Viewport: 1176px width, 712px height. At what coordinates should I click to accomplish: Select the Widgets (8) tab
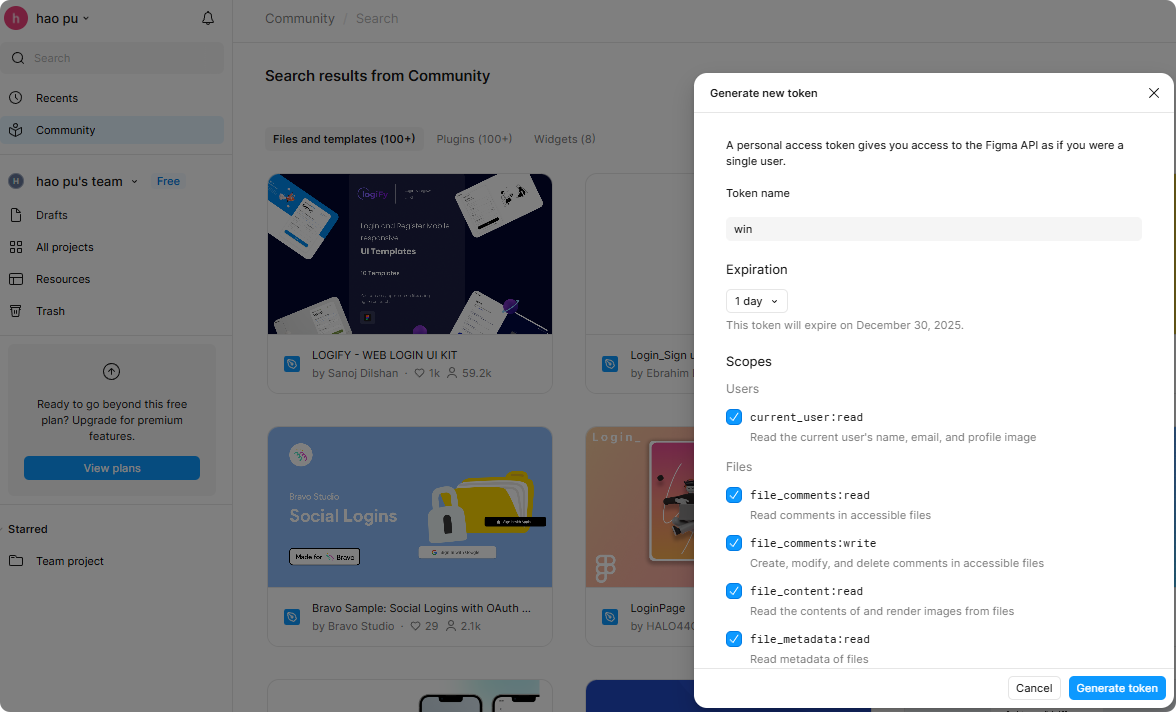(564, 139)
